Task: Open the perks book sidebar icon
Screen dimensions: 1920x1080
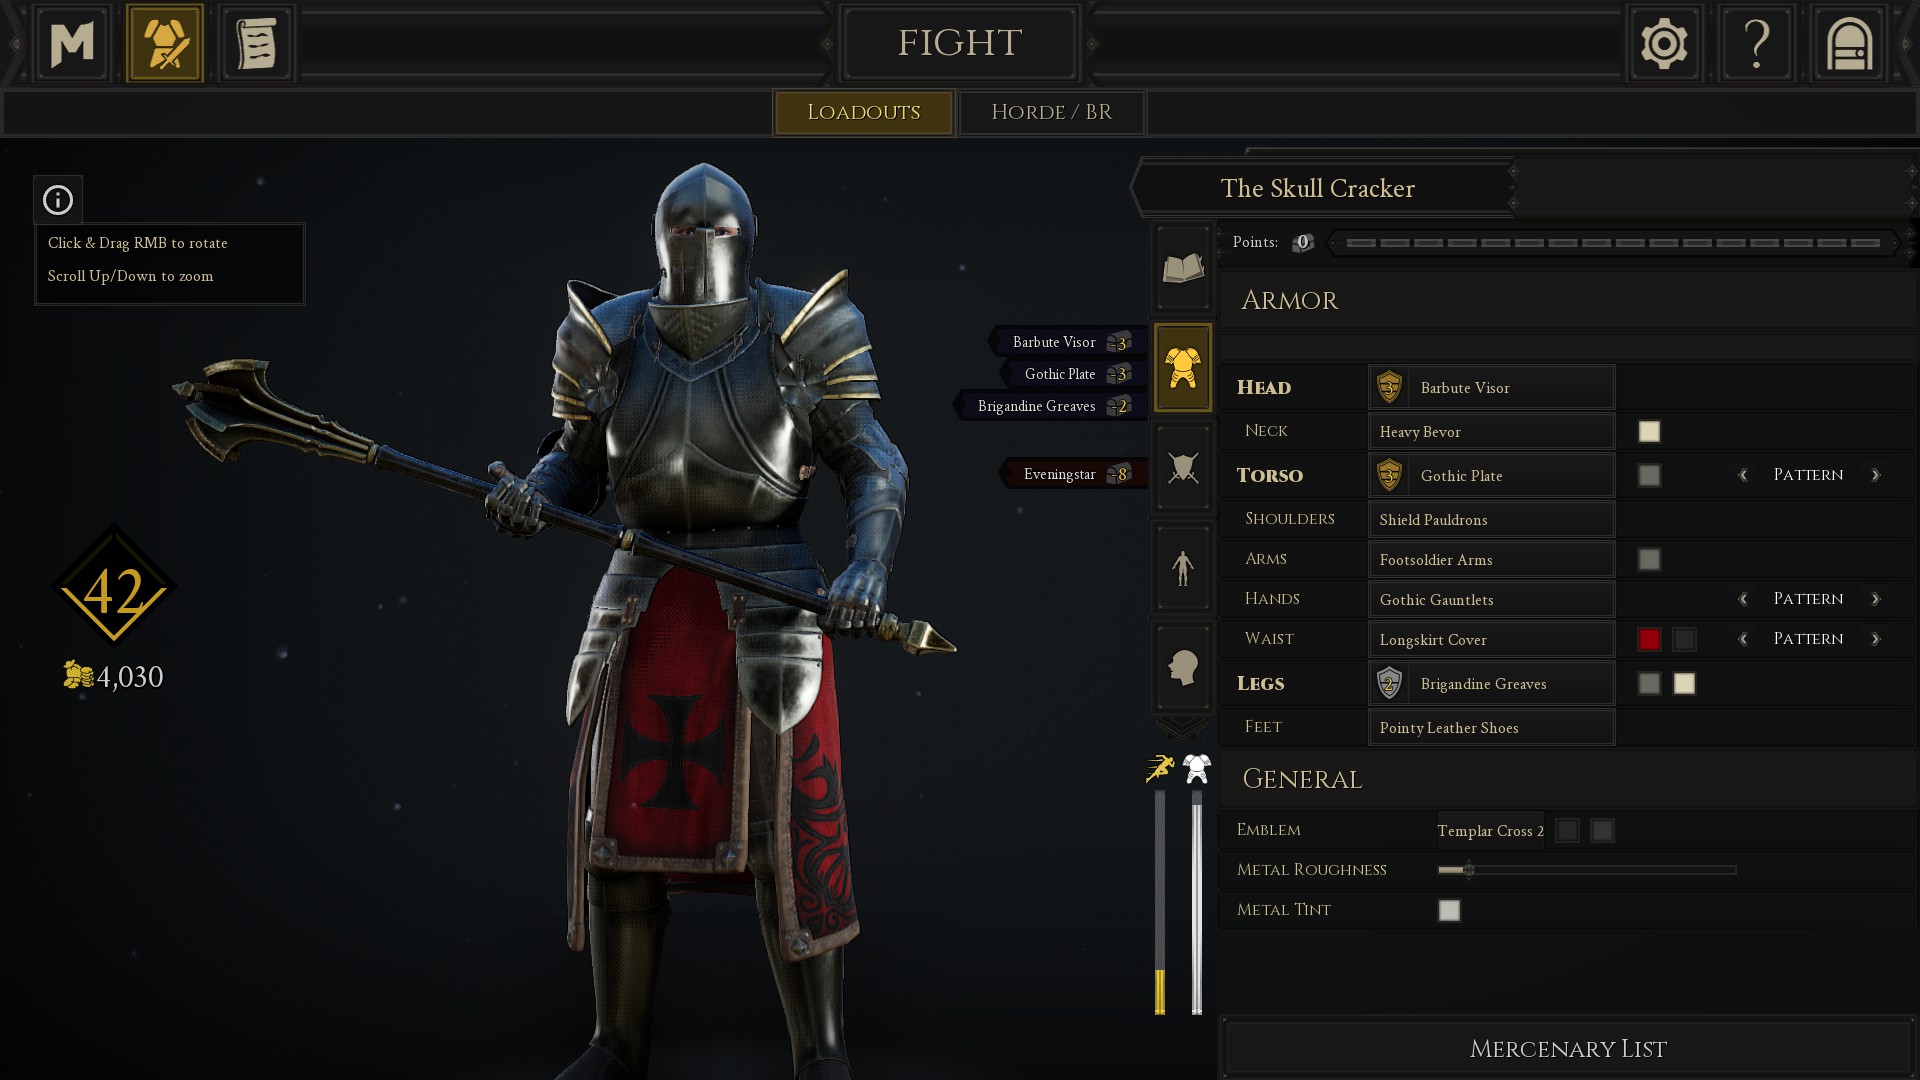Action: 1183,267
